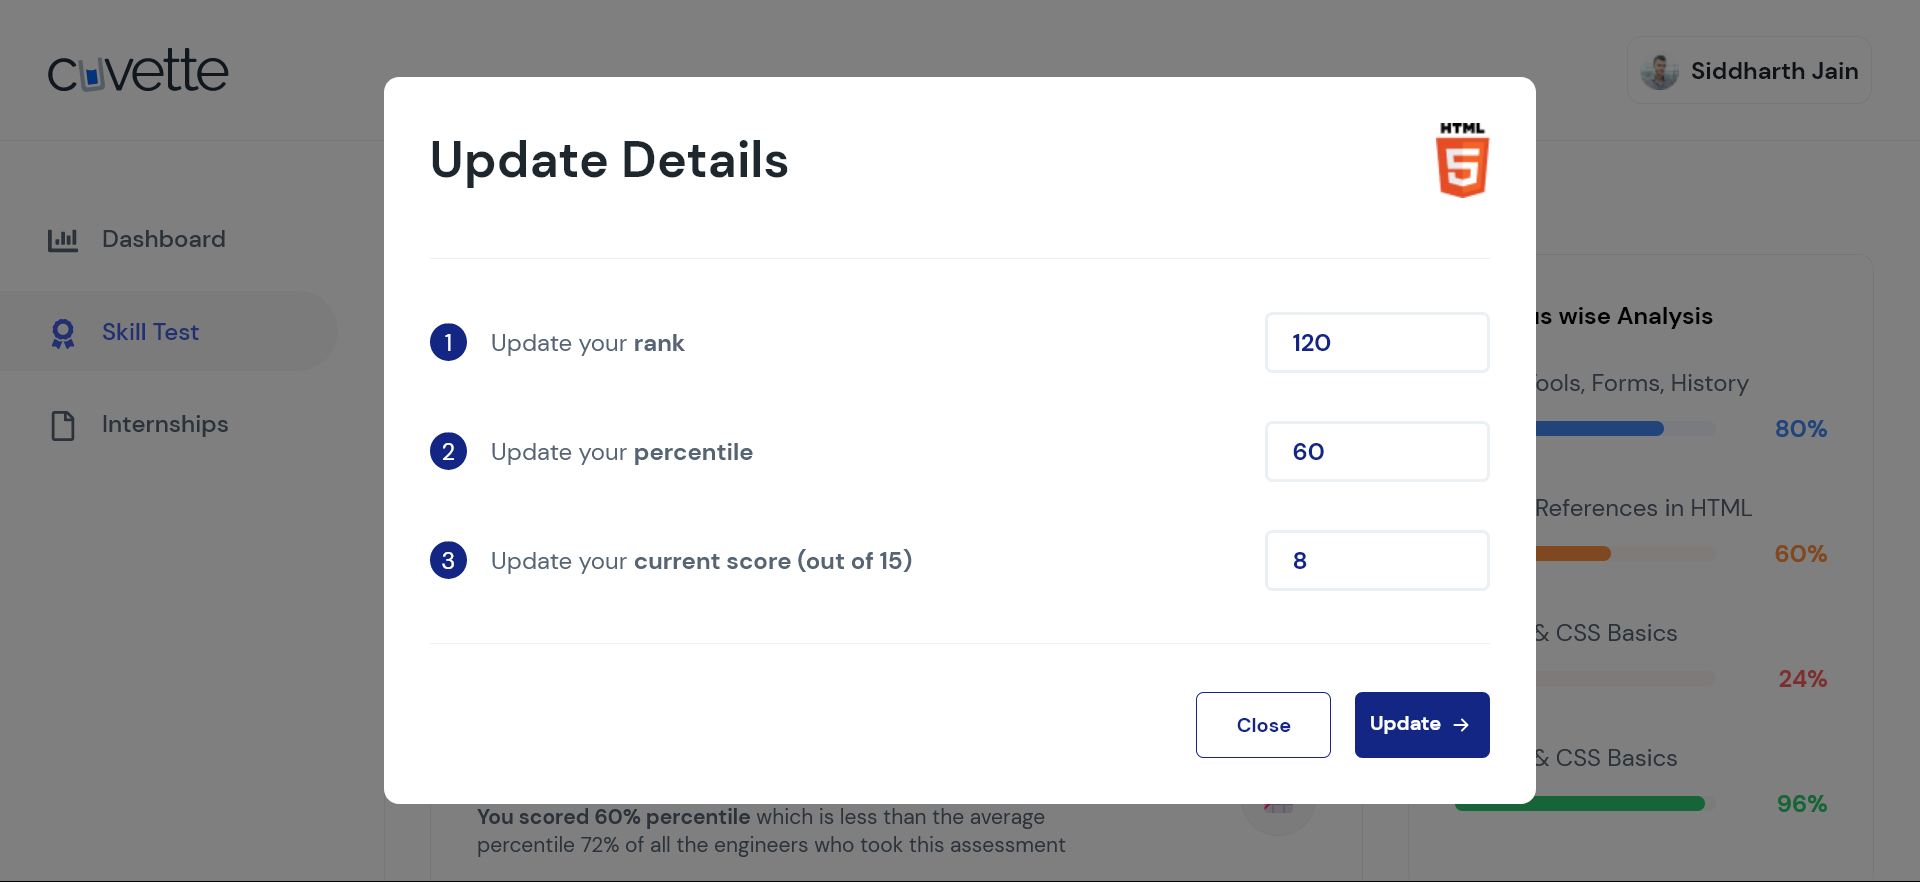The image size is (1920, 882).
Task: Open the Internships page
Action: tap(165, 424)
